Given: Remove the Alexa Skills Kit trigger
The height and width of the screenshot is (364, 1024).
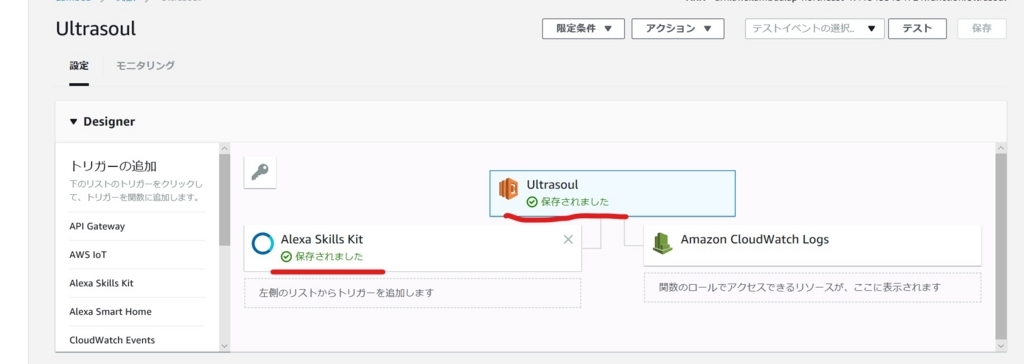Looking at the screenshot, I should point(568,239).
